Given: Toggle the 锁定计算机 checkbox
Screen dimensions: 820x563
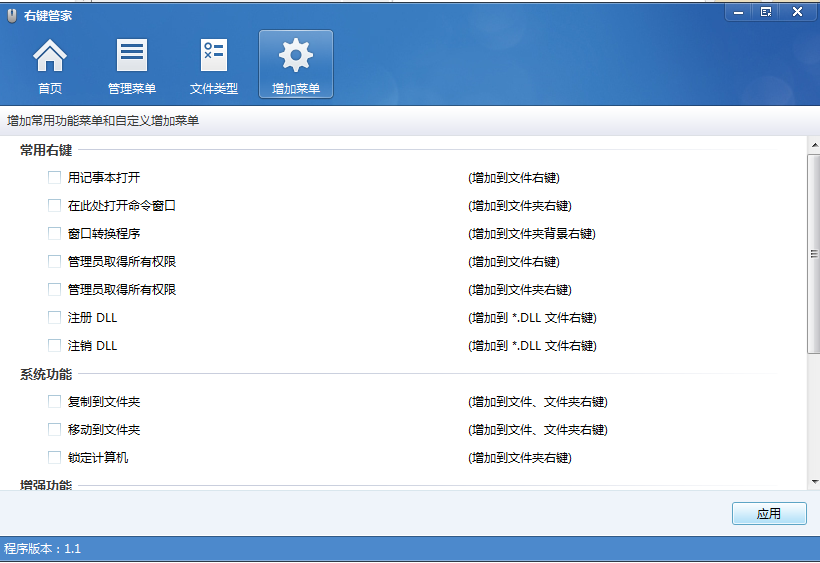Looking at the screenshot, I should coord(55,458).
